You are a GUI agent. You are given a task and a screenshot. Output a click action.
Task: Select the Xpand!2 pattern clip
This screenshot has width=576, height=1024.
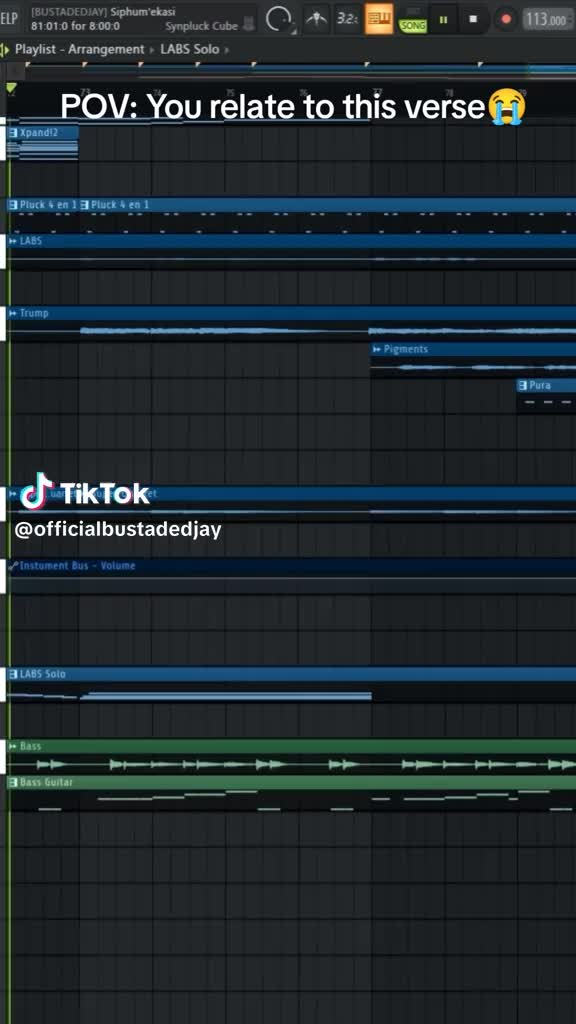42,142
